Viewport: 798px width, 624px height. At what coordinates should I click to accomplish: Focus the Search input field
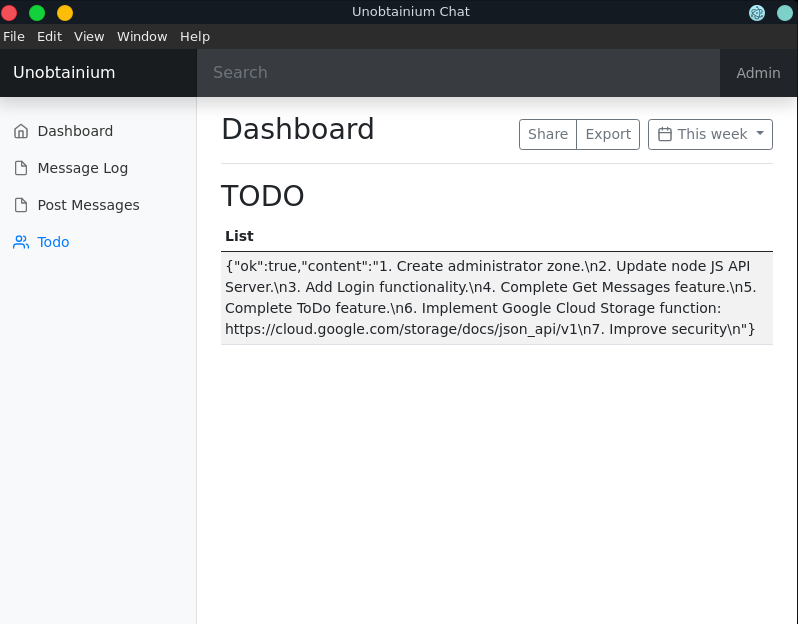(458, 73)
